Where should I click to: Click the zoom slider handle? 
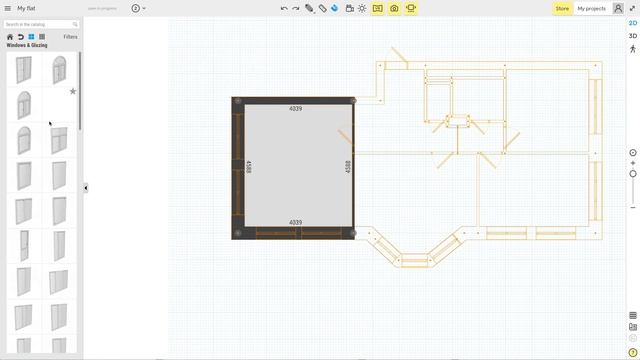point(633,174)
